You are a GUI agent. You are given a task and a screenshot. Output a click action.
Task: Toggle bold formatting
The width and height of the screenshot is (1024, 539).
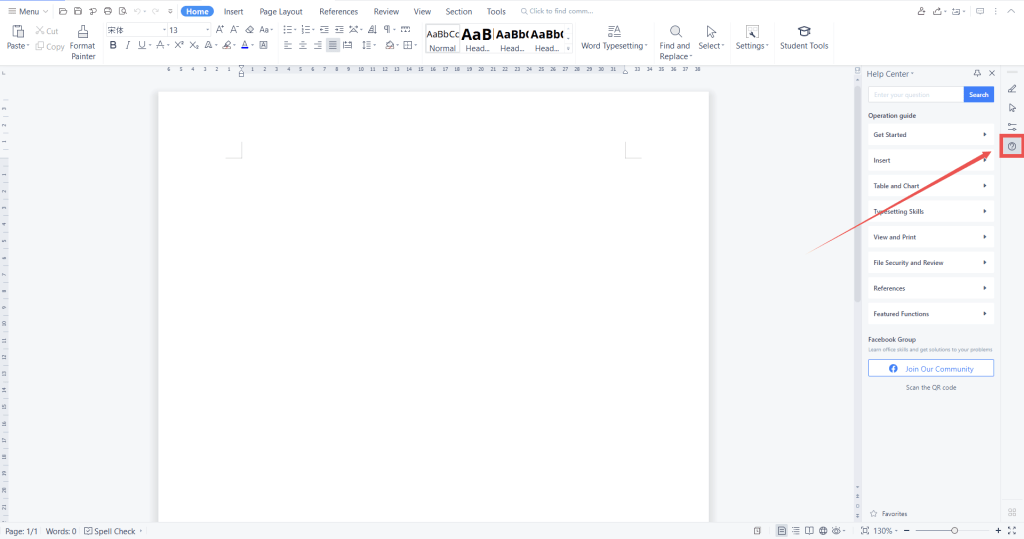pyautogui.click(x=113, y=45)
